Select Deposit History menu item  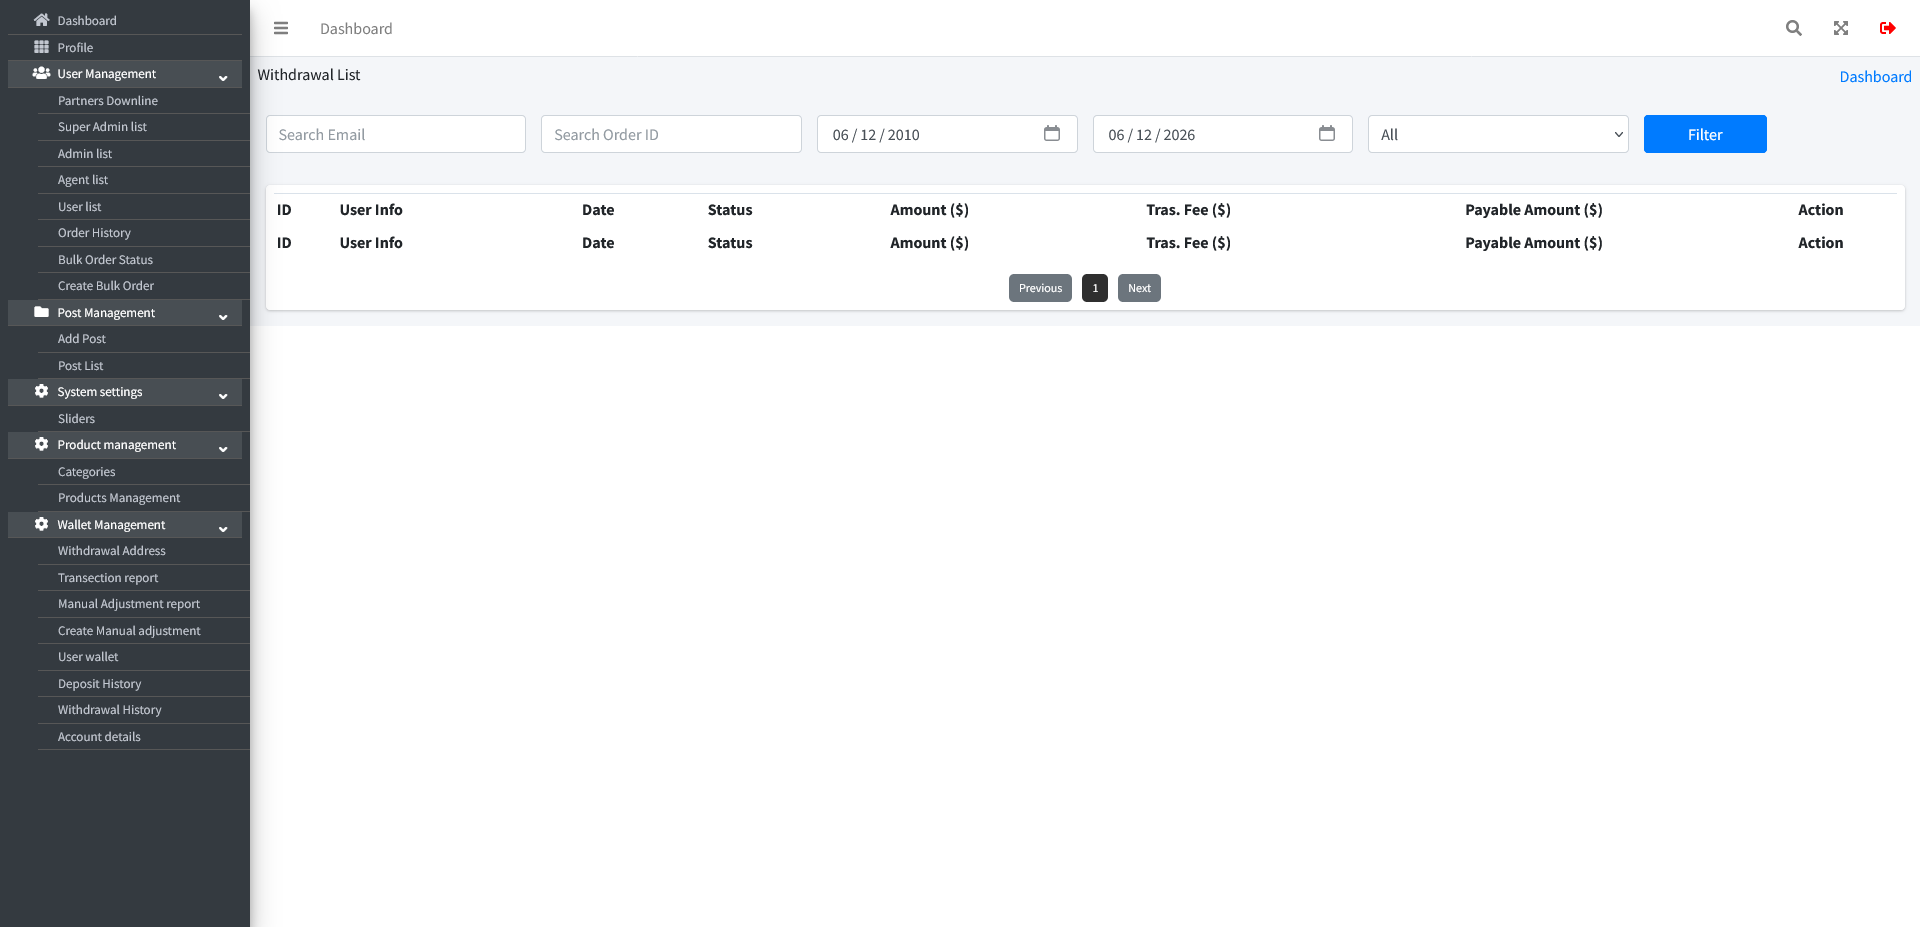(99, 684)
